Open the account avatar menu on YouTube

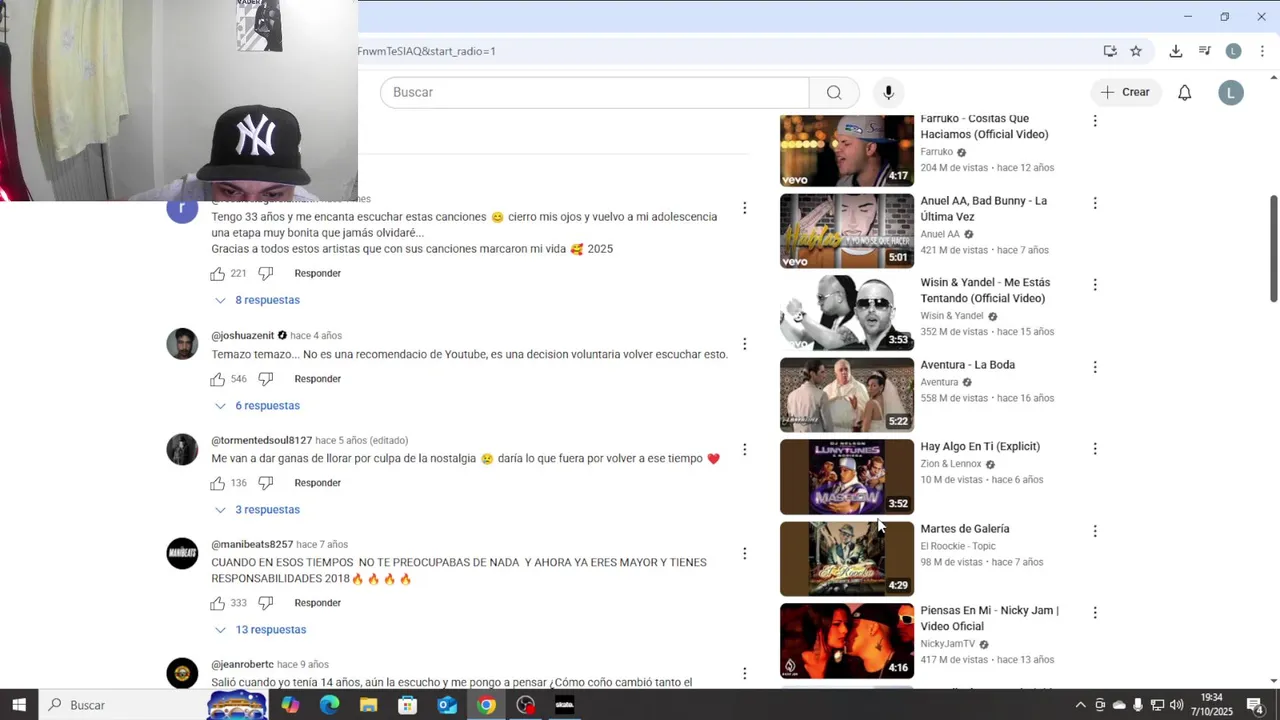coord(1231,93)
